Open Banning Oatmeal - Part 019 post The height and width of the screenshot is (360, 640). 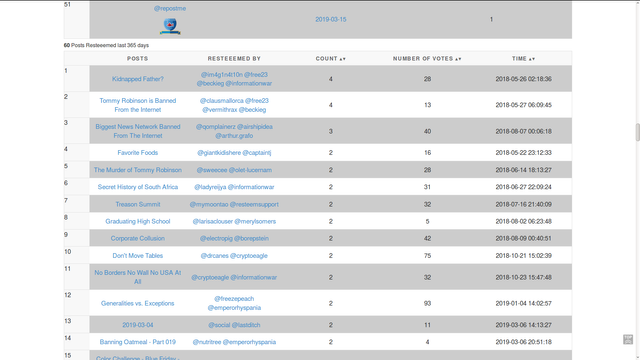click(x=138, y=342)
